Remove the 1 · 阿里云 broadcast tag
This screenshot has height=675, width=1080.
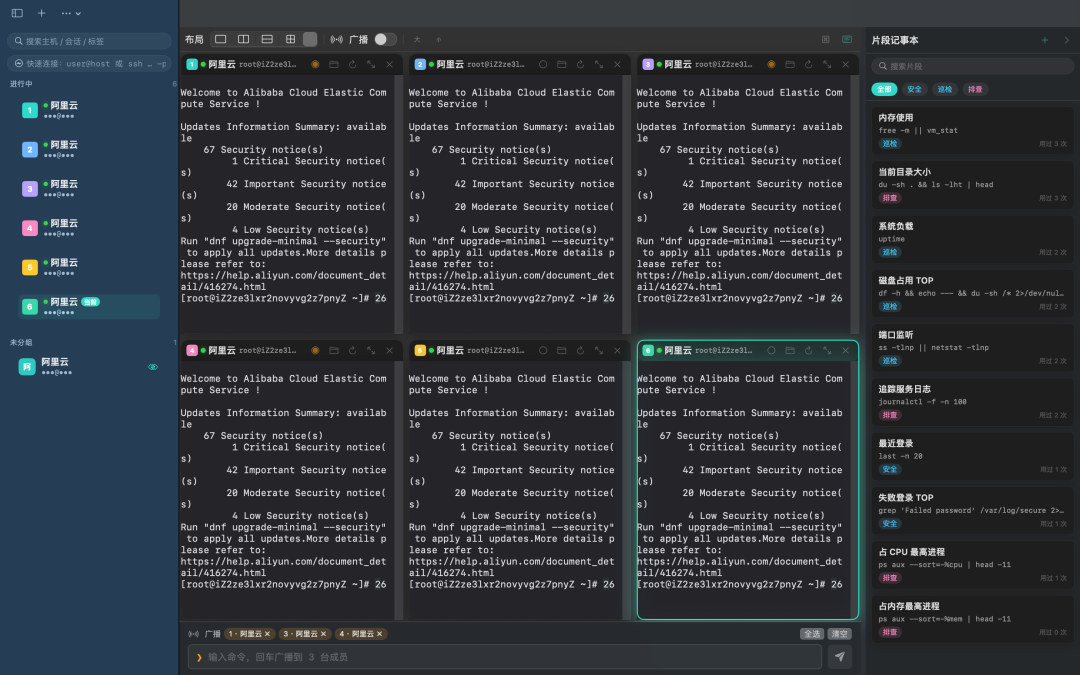267,634
